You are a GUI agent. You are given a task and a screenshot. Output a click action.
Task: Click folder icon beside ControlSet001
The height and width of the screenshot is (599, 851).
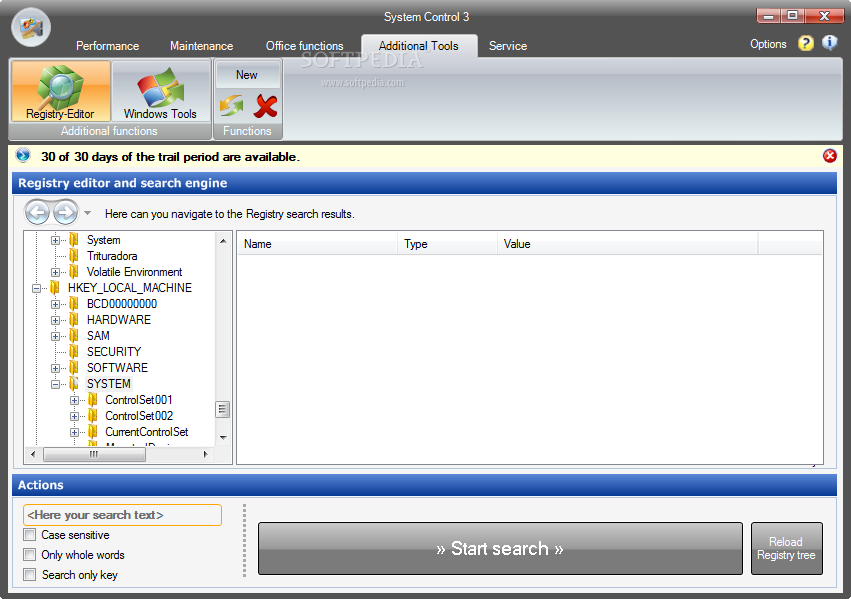click(93, 400)
